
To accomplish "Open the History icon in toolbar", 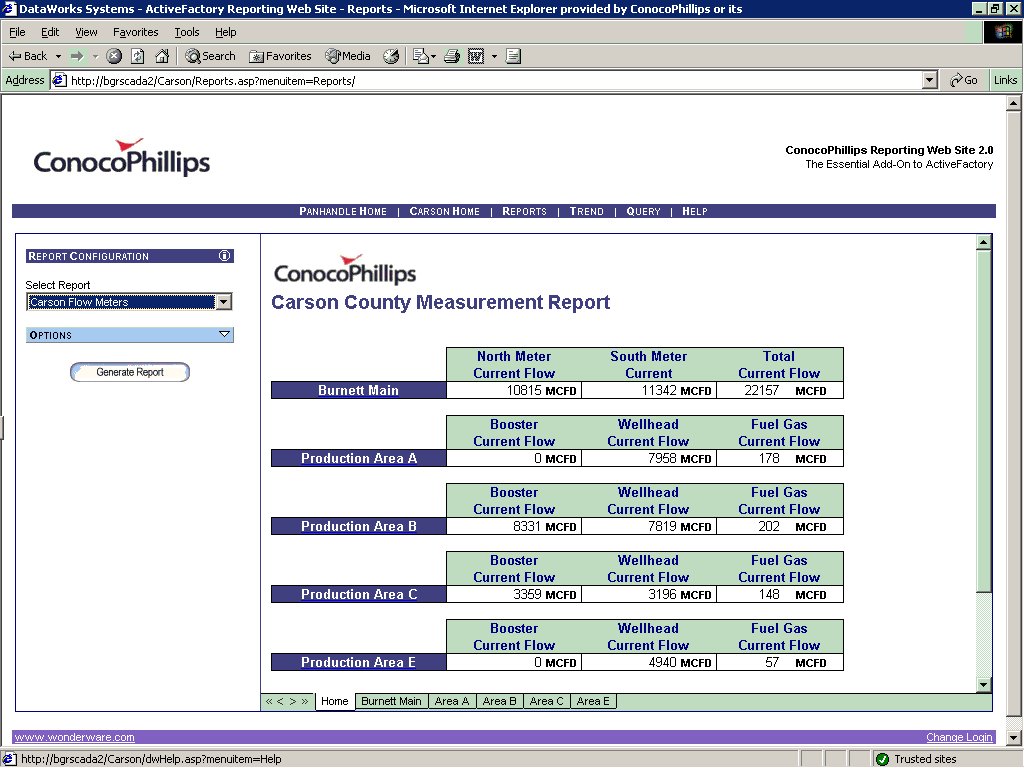I will click(x=391, y=56).
